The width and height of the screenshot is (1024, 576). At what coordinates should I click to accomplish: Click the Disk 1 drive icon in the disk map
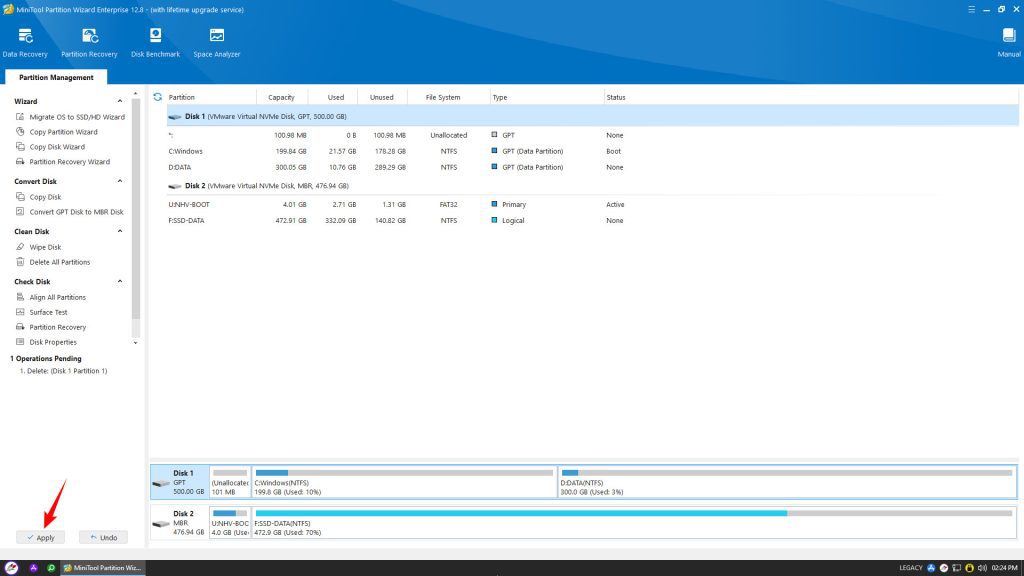[x=161, y=483]
